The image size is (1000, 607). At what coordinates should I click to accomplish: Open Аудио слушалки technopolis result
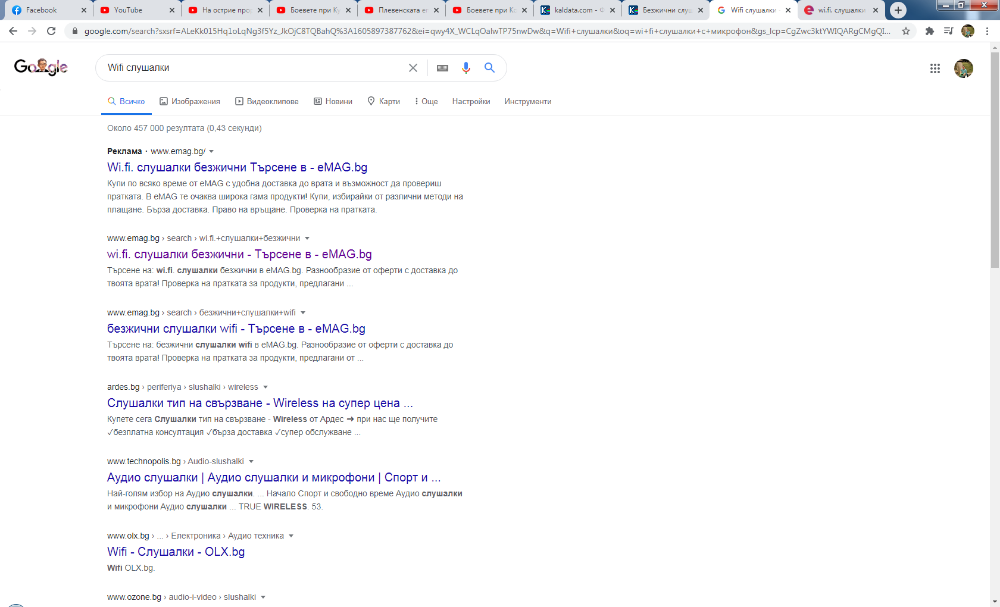[274, 478]
